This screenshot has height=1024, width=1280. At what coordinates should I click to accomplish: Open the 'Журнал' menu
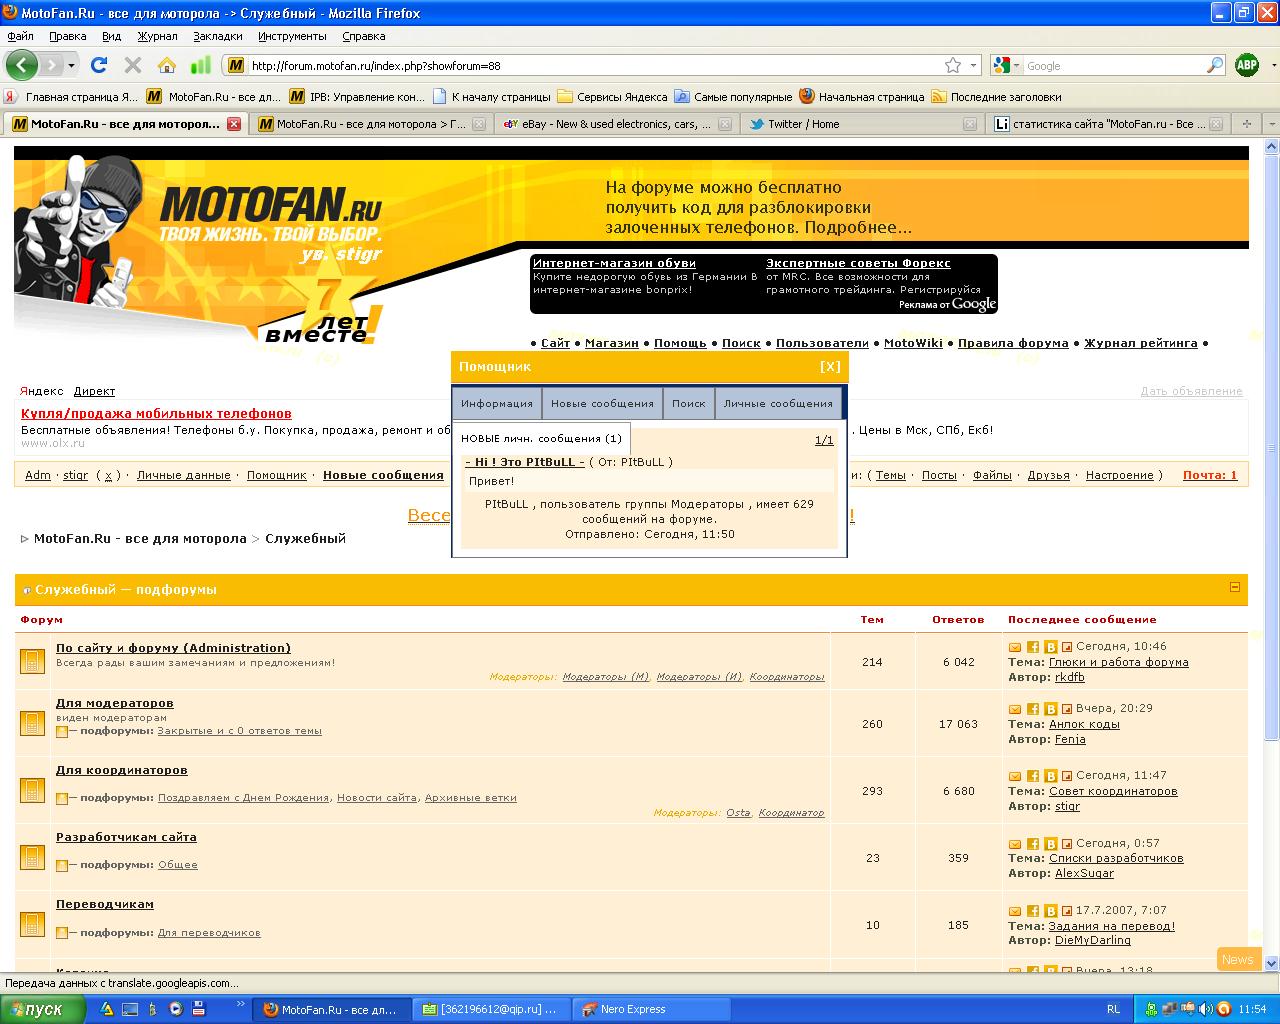pos(157,36)
